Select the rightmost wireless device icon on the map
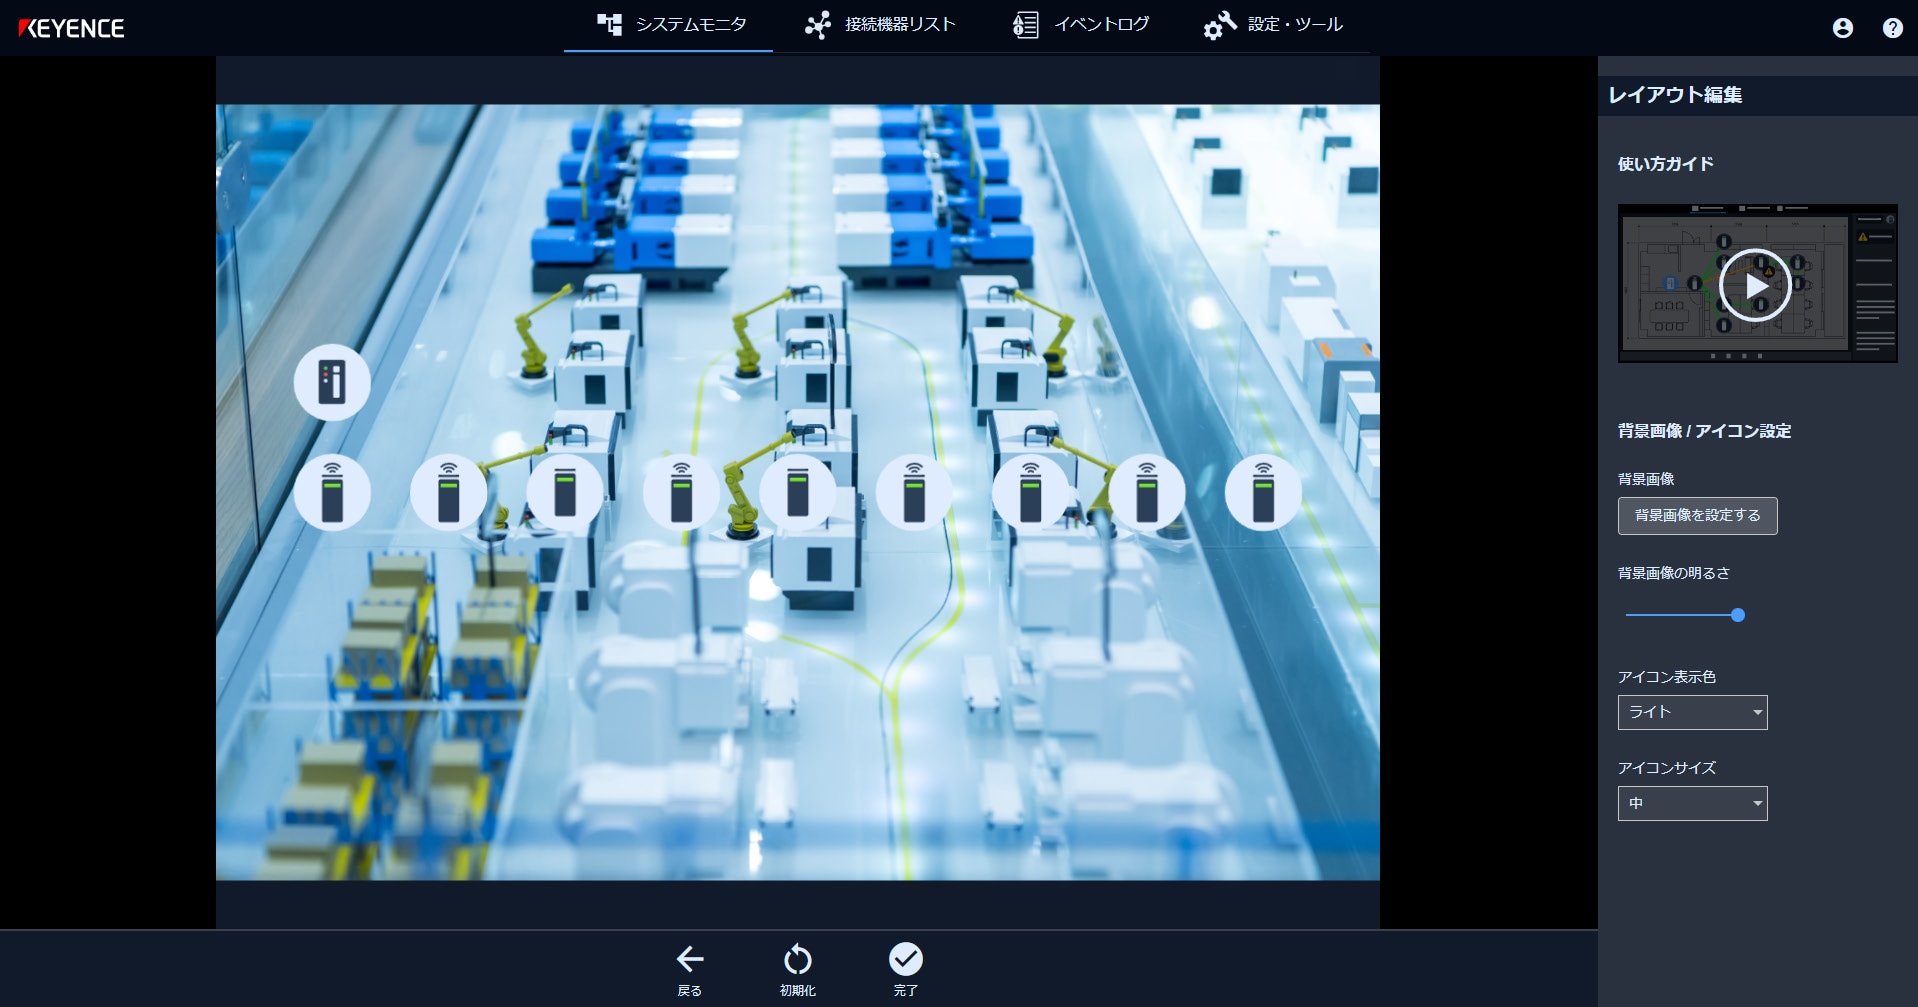 click(1265, 492)
